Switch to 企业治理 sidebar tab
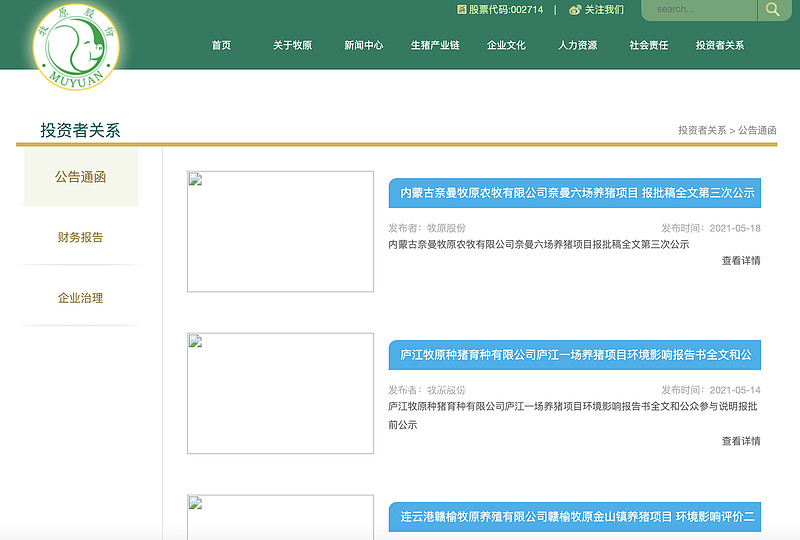The width and height of the screenshot is (800, 540). click(80, 298)
